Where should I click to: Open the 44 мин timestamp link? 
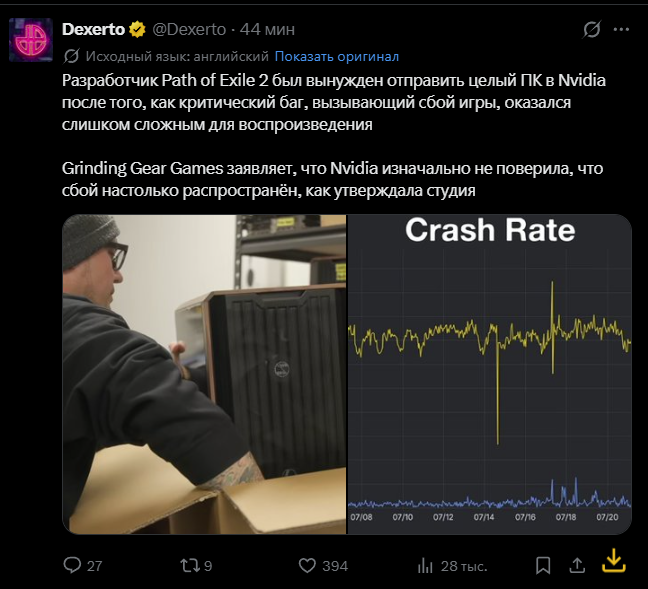click(x=267, y=30)
